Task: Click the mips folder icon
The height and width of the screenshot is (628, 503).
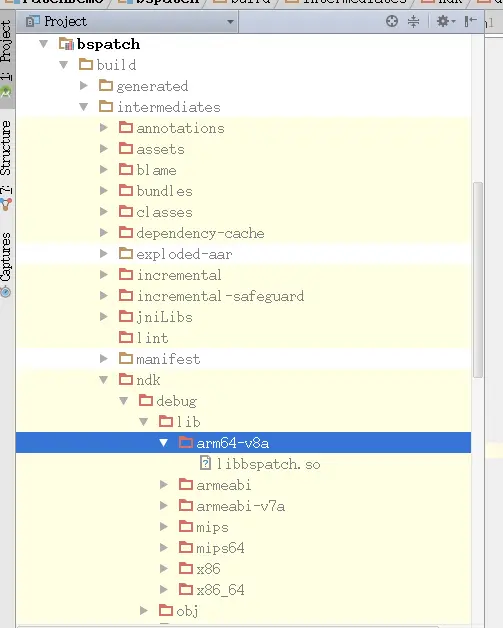Action: tap(186, 526)
